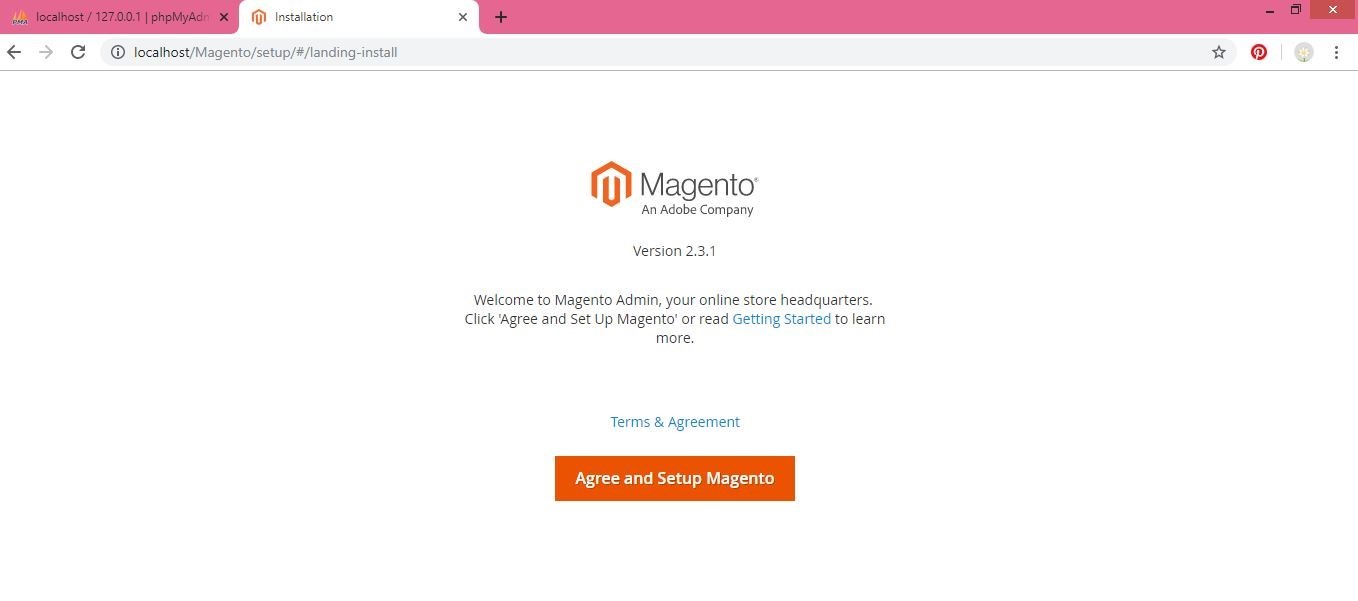Switch to the phpMyAdmin tab
Viewport: 1358px width, 601px height.
click(118, 17)
